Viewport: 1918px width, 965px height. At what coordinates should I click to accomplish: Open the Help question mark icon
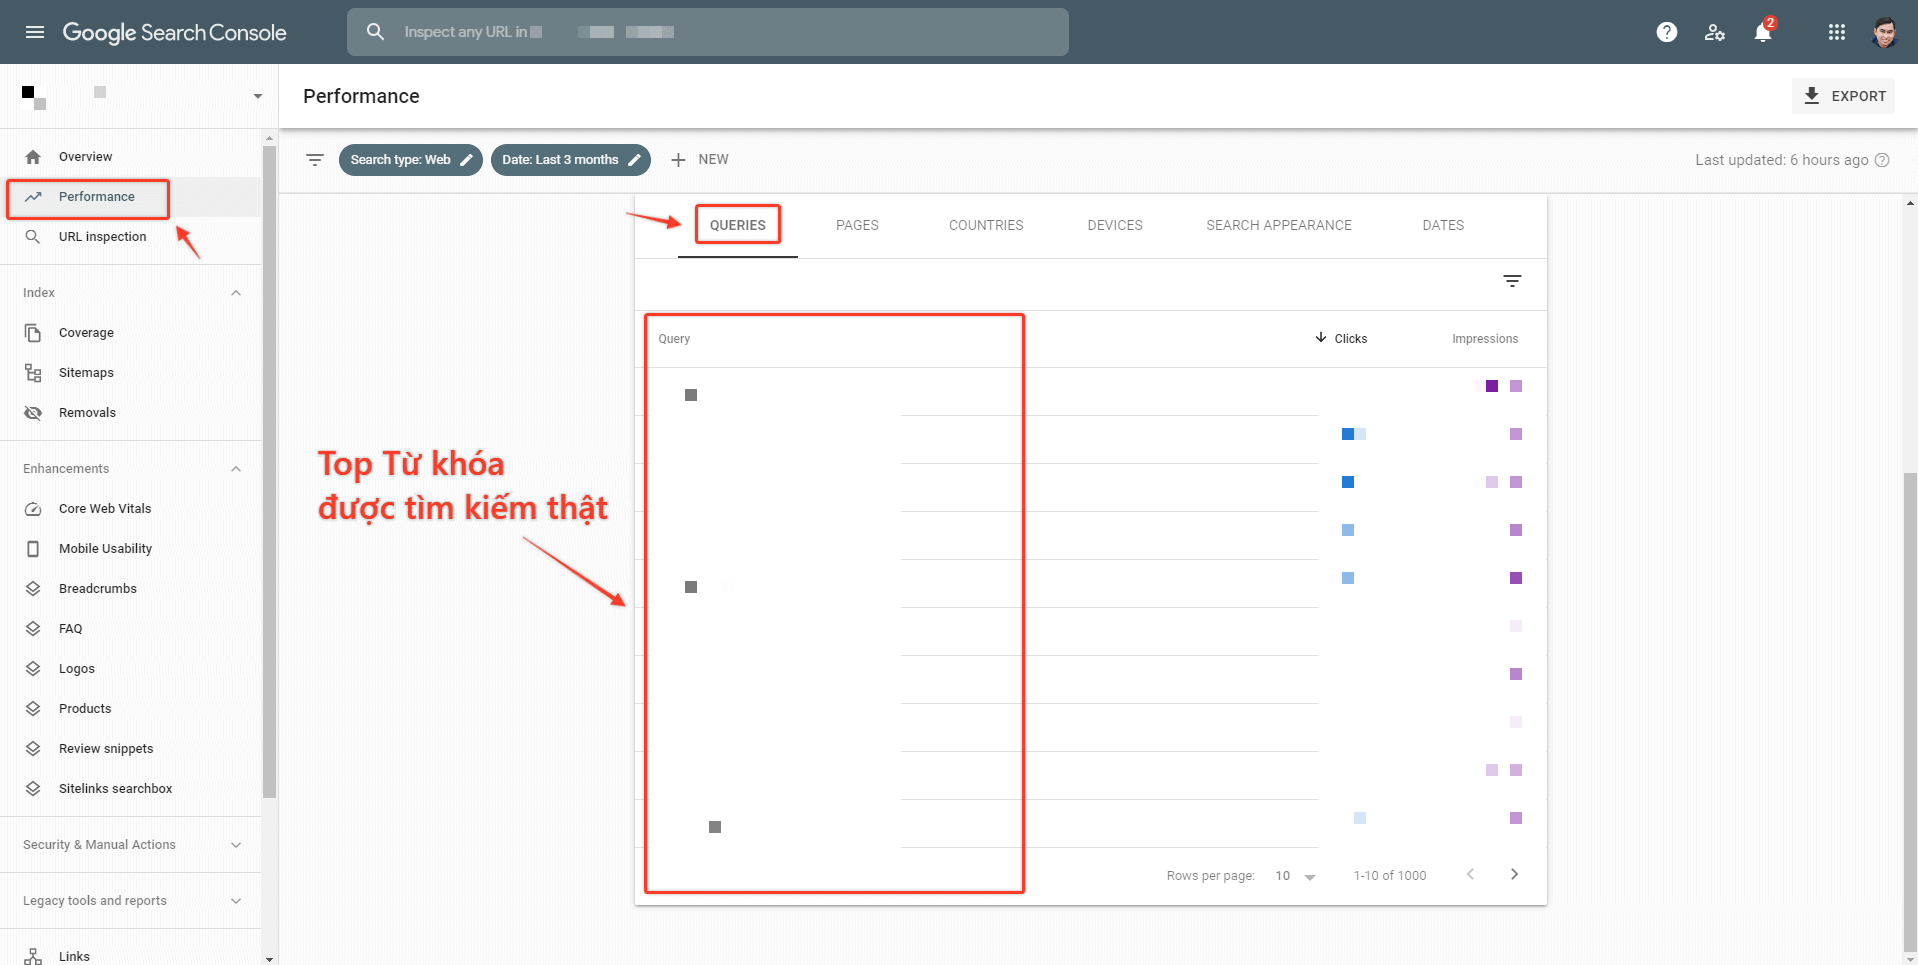click(x=1666, y=32)
